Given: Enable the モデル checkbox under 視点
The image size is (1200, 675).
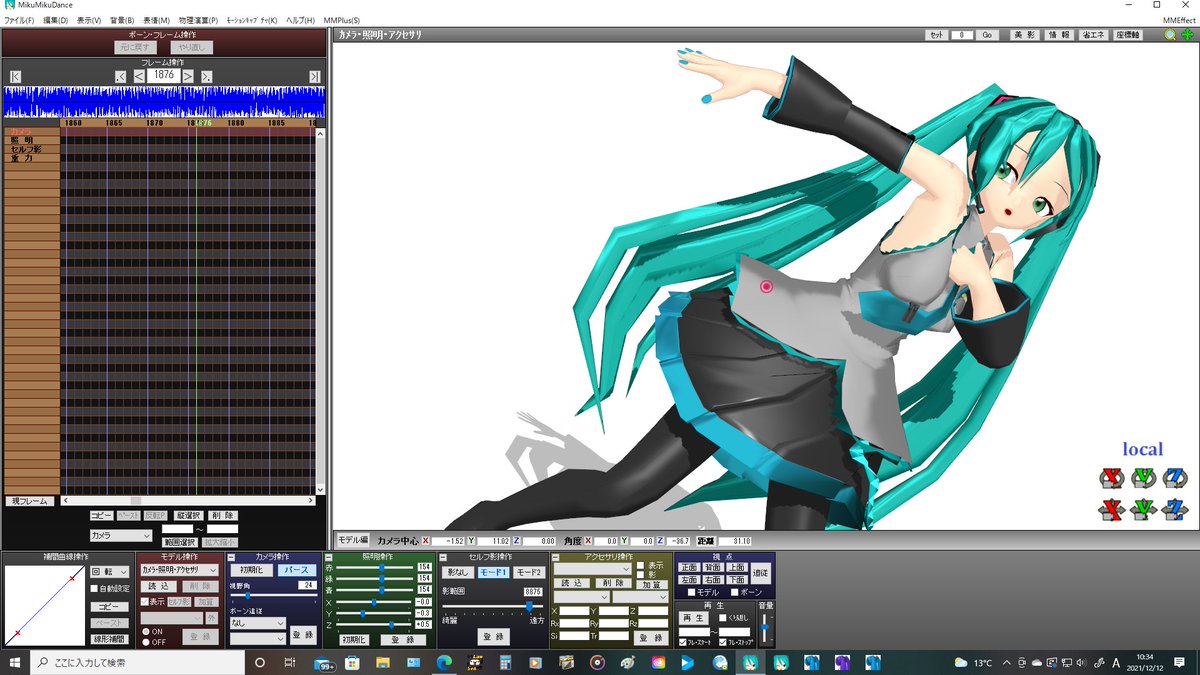Looking at the screenshot, I should [x=690, y=593].
